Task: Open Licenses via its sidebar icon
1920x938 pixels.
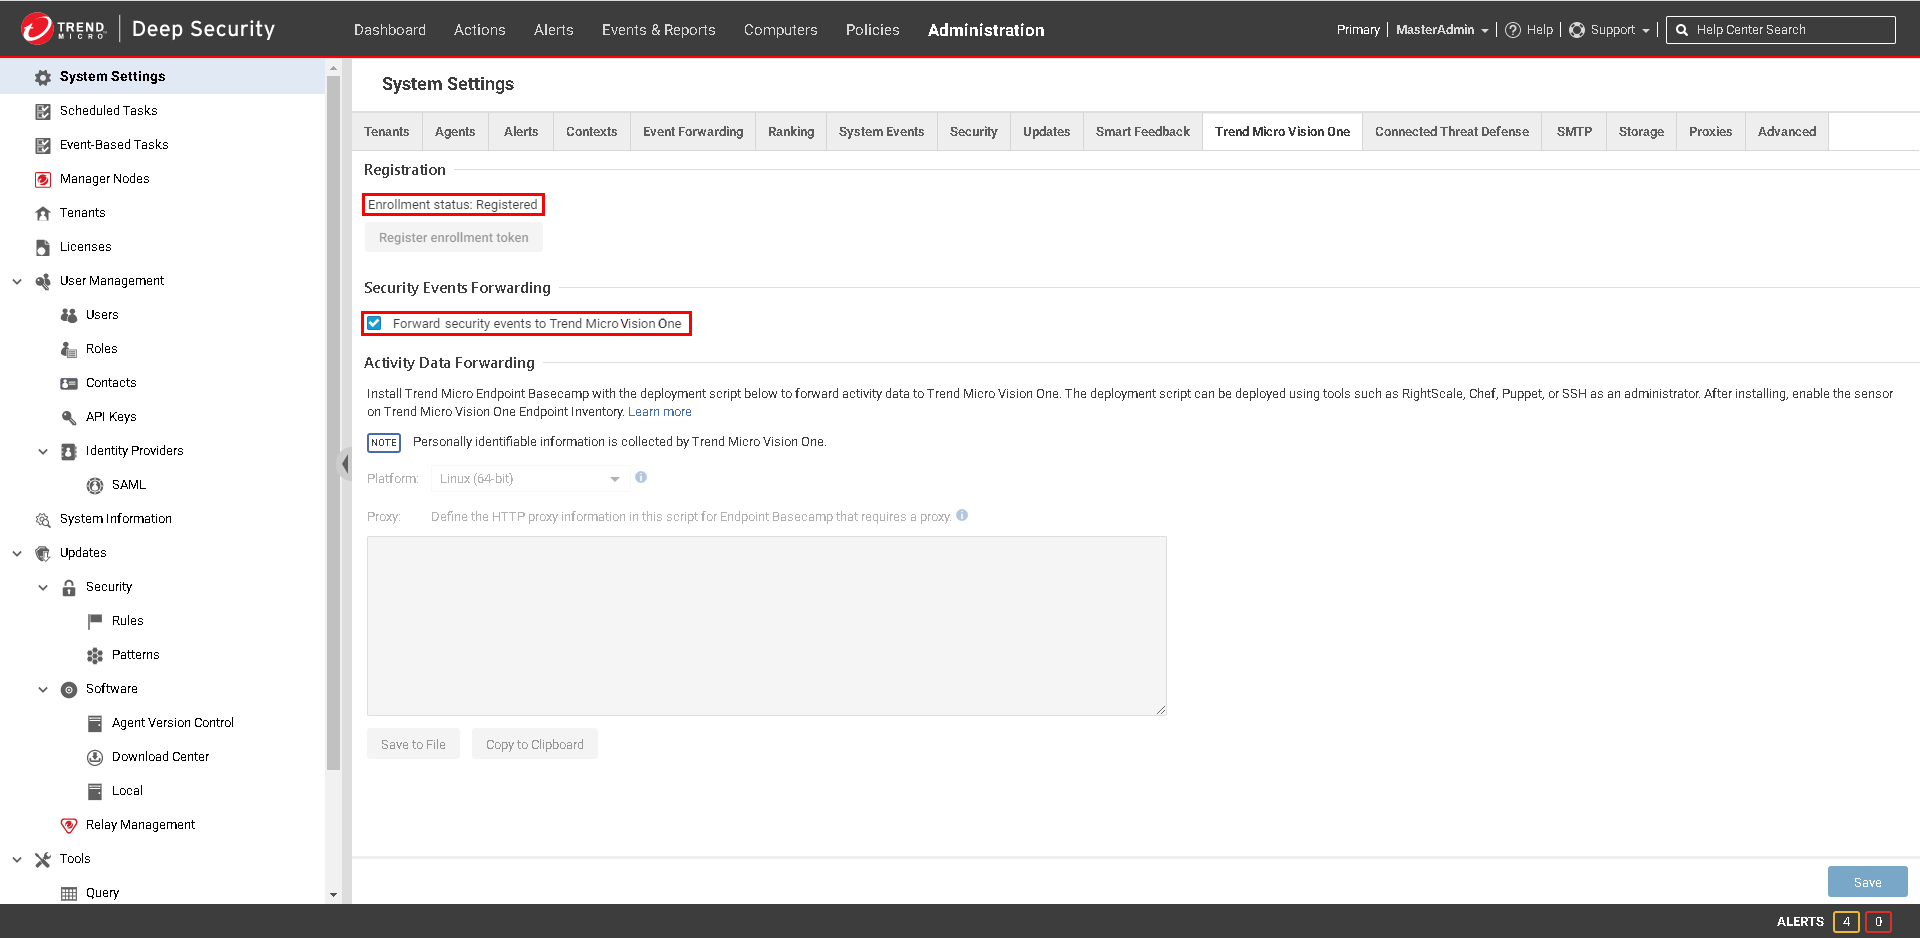Action: (x=43, y=247)
